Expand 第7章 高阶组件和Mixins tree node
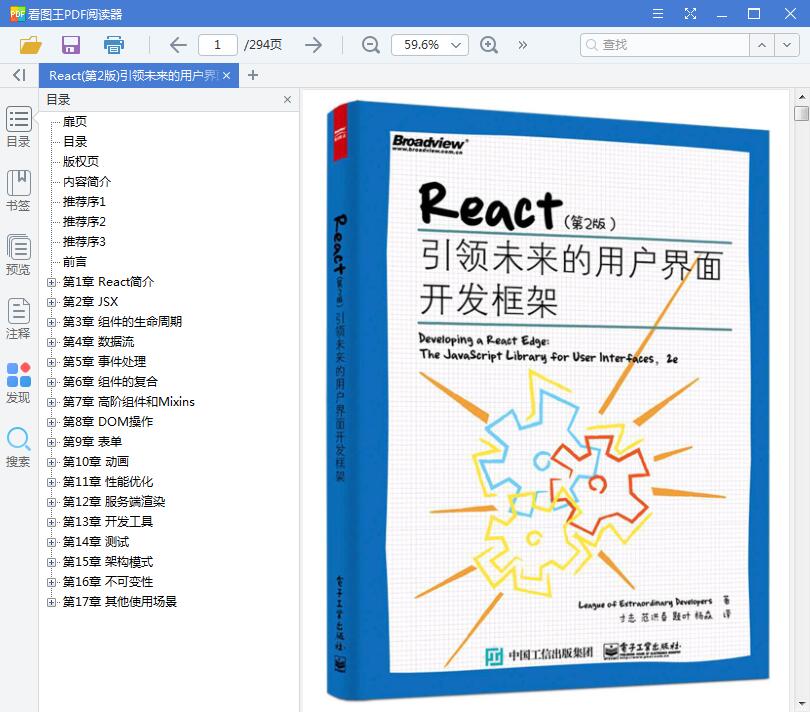This screenshot has width=810, height=712. [x=51, y=403]
